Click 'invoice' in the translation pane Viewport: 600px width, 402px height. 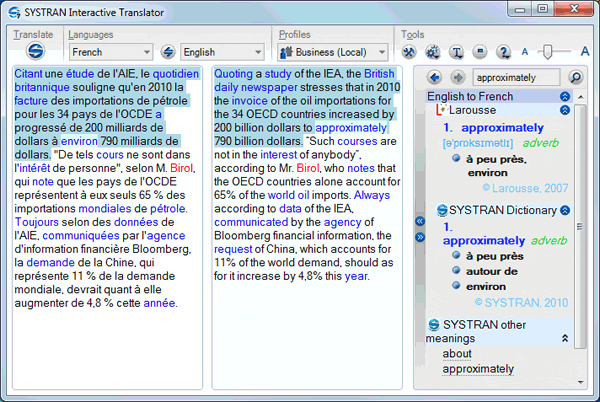(x=249, y=101)
